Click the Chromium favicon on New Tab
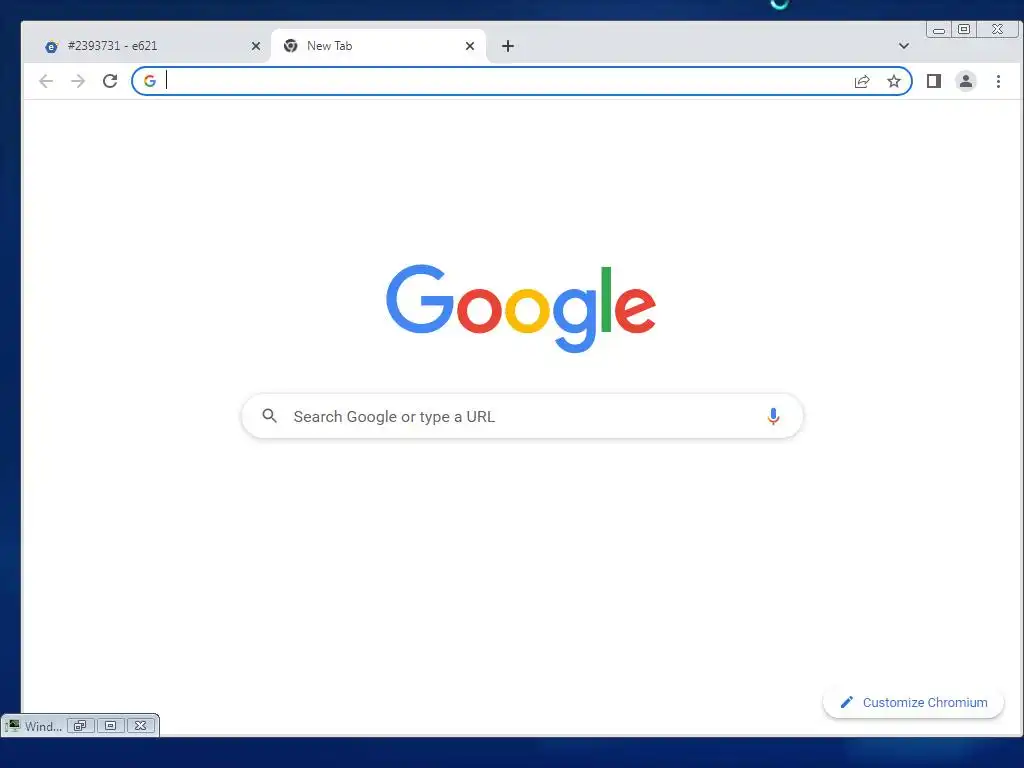 click(x=291, y=46)
